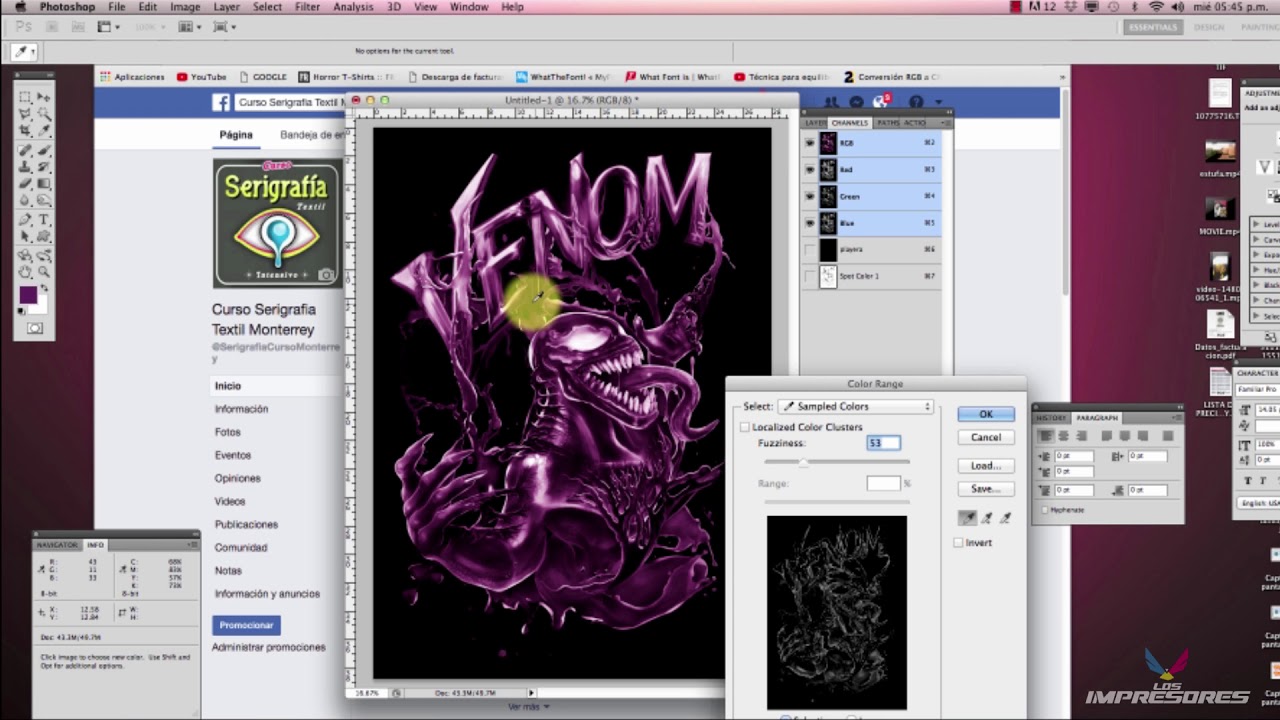The height and width of the screenshot is (720, 1280).
Task: Select the Gradient tool
Action: click(x=44, y=184)
